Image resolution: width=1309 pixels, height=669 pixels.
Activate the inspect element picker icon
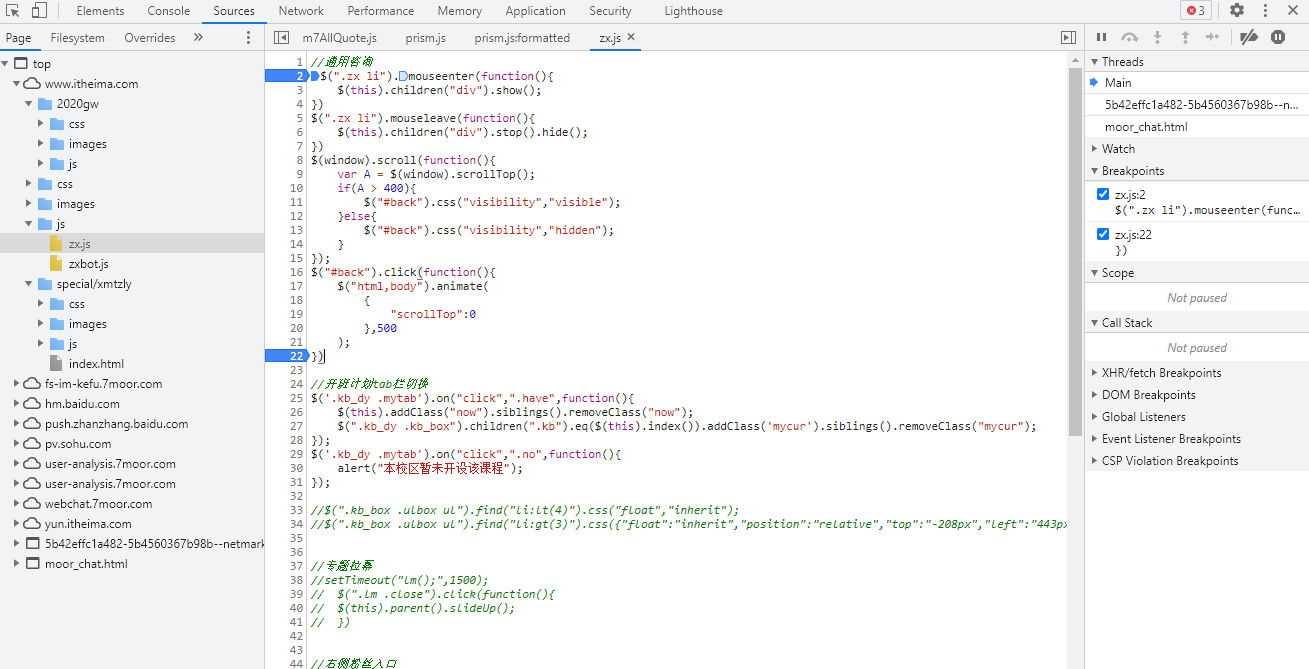[x=13, y=11]
